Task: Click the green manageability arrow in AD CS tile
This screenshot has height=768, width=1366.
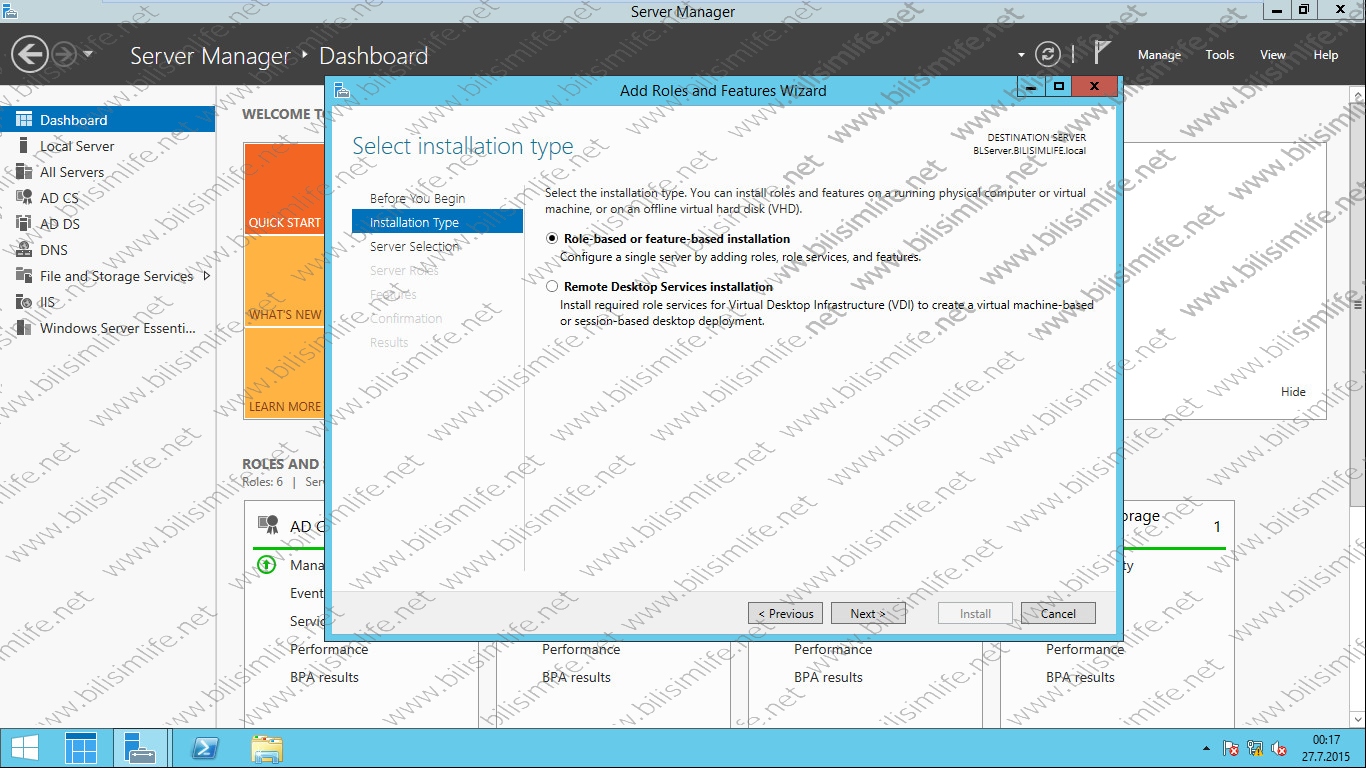Action: click(x=266, y=565)
